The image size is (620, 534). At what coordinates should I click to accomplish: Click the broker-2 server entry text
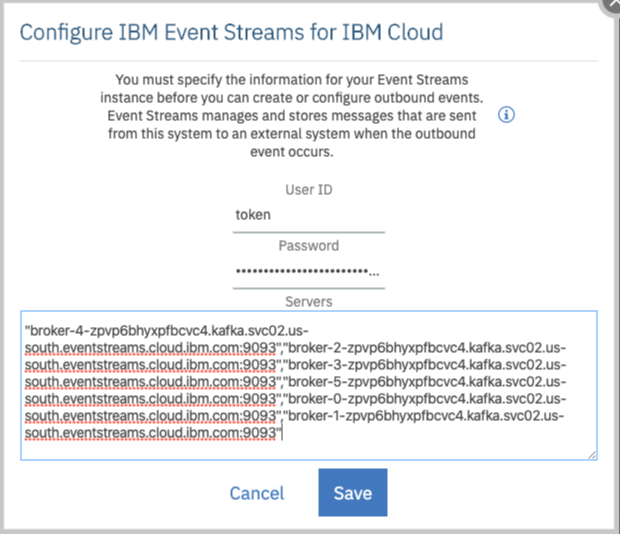click(425, 348)
